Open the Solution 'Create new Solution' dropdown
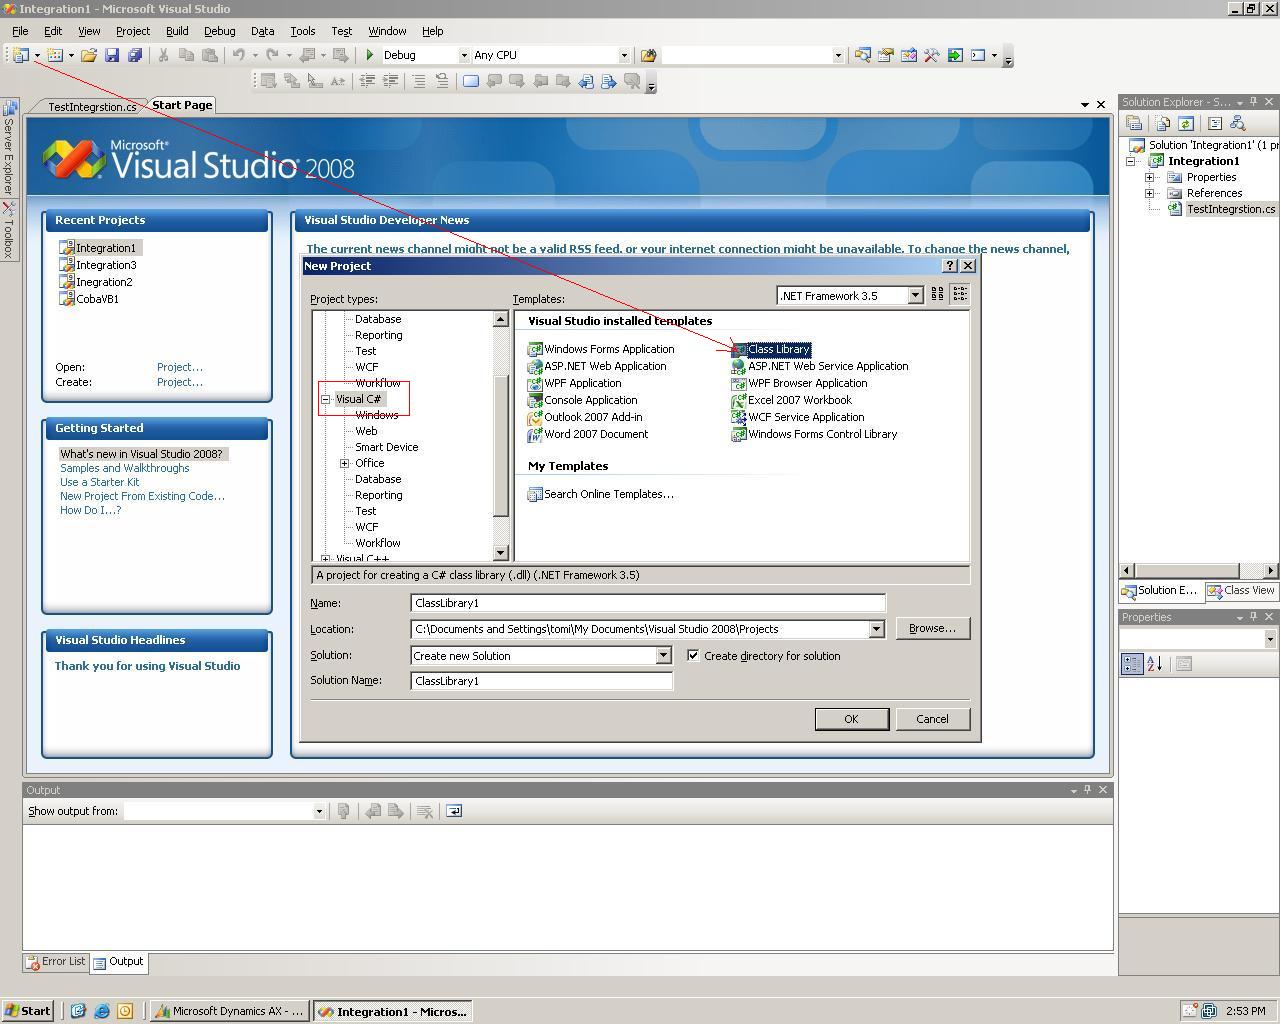Screen dimensions: 1280x1024 (662, 655)
